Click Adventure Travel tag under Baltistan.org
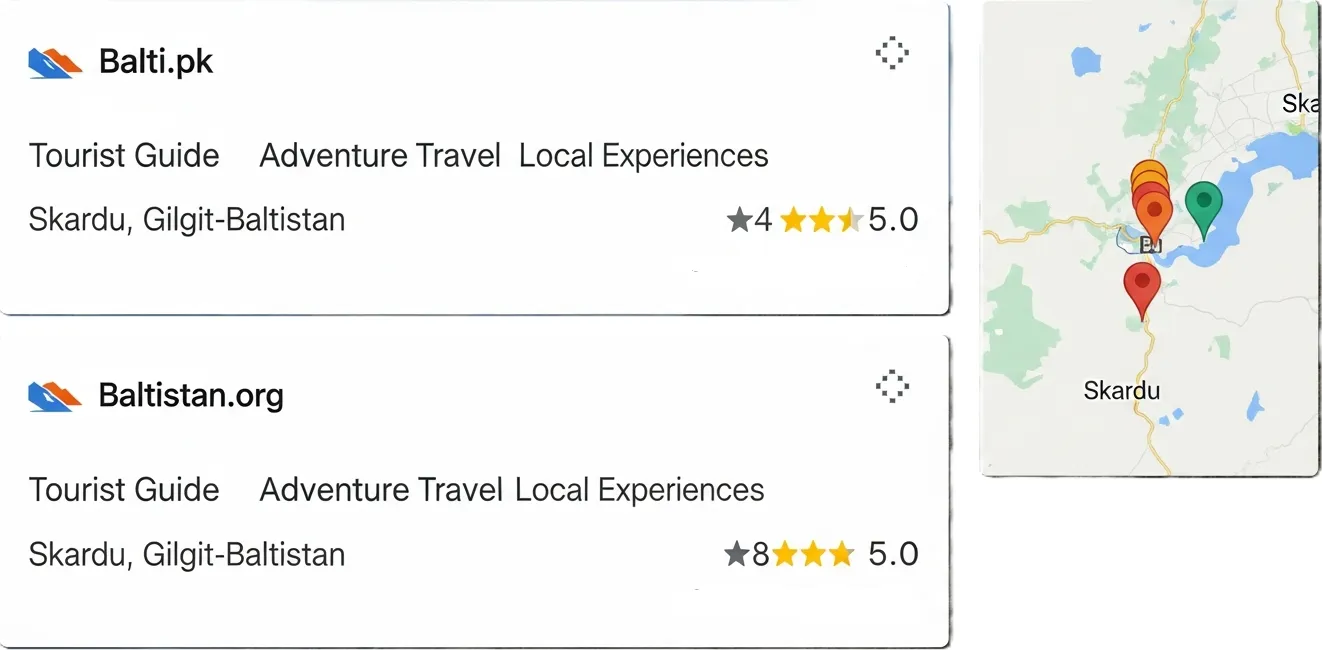 tap(380, 490)
